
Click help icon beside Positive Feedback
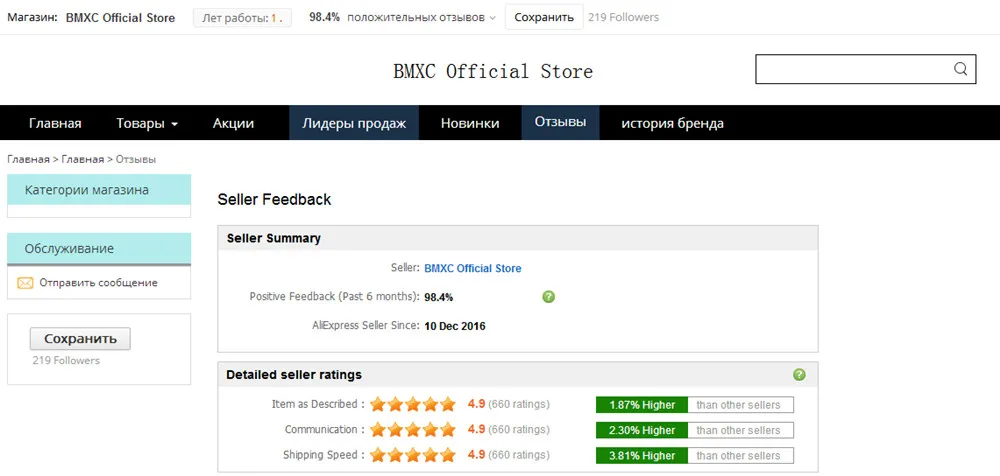pos(548,297)
